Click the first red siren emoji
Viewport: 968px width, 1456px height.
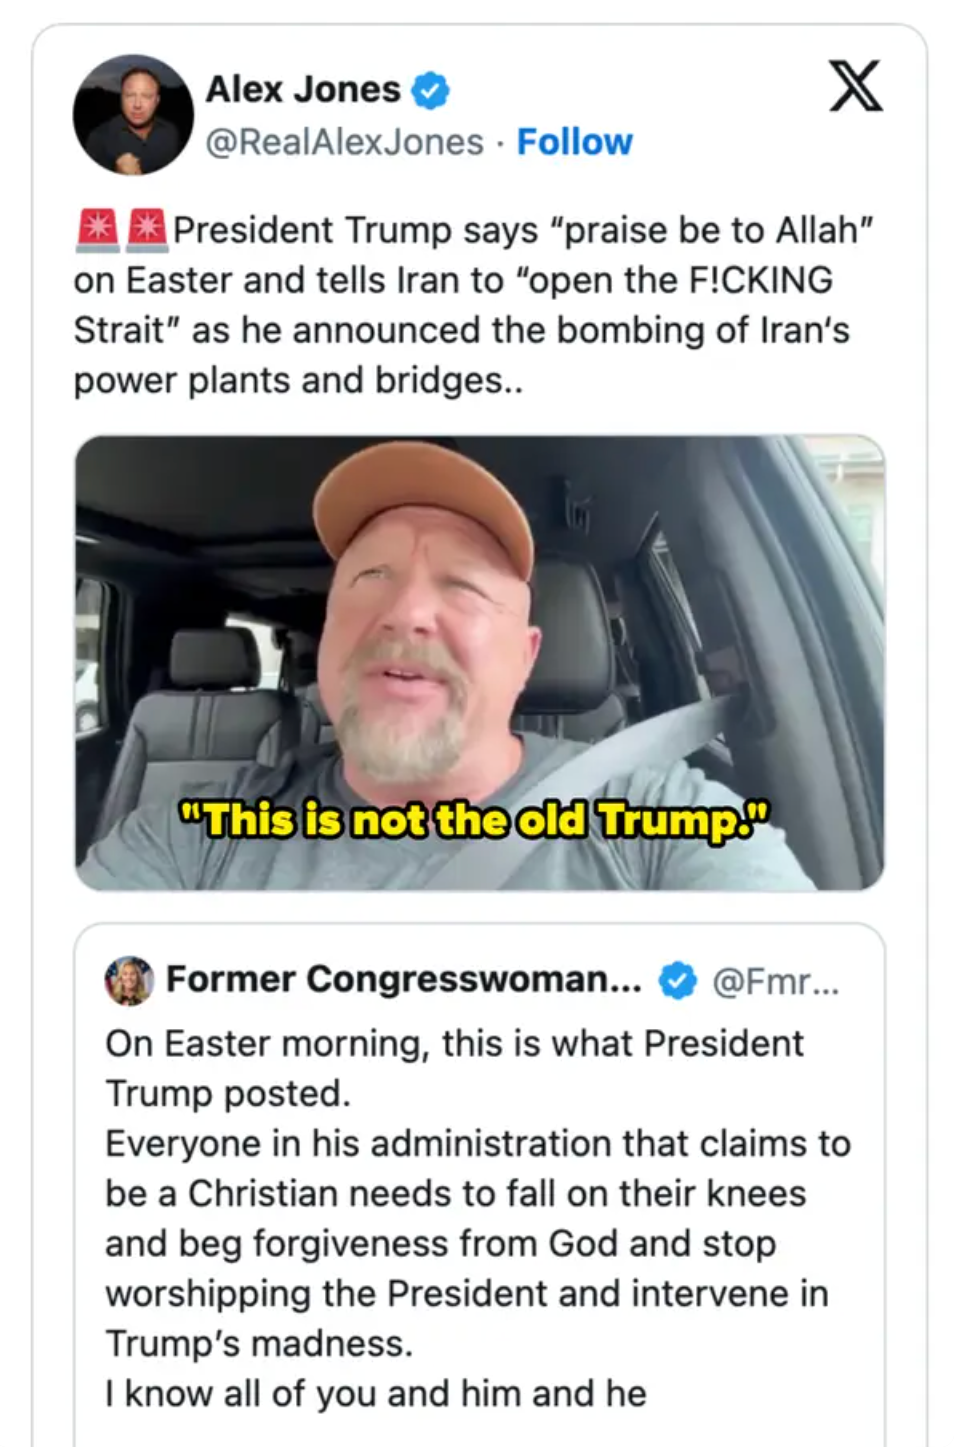coord(97,230)
